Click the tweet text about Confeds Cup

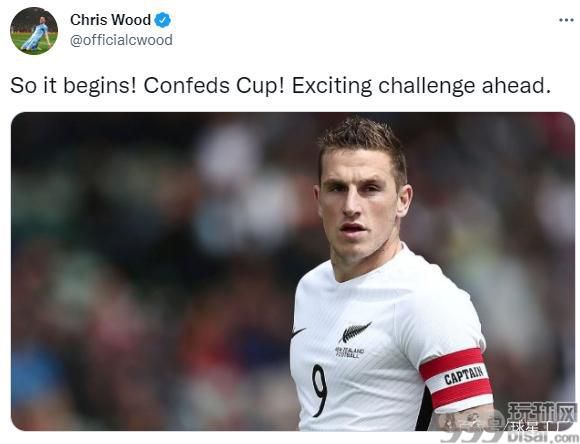pyautogui.click(x=280, y=86)
